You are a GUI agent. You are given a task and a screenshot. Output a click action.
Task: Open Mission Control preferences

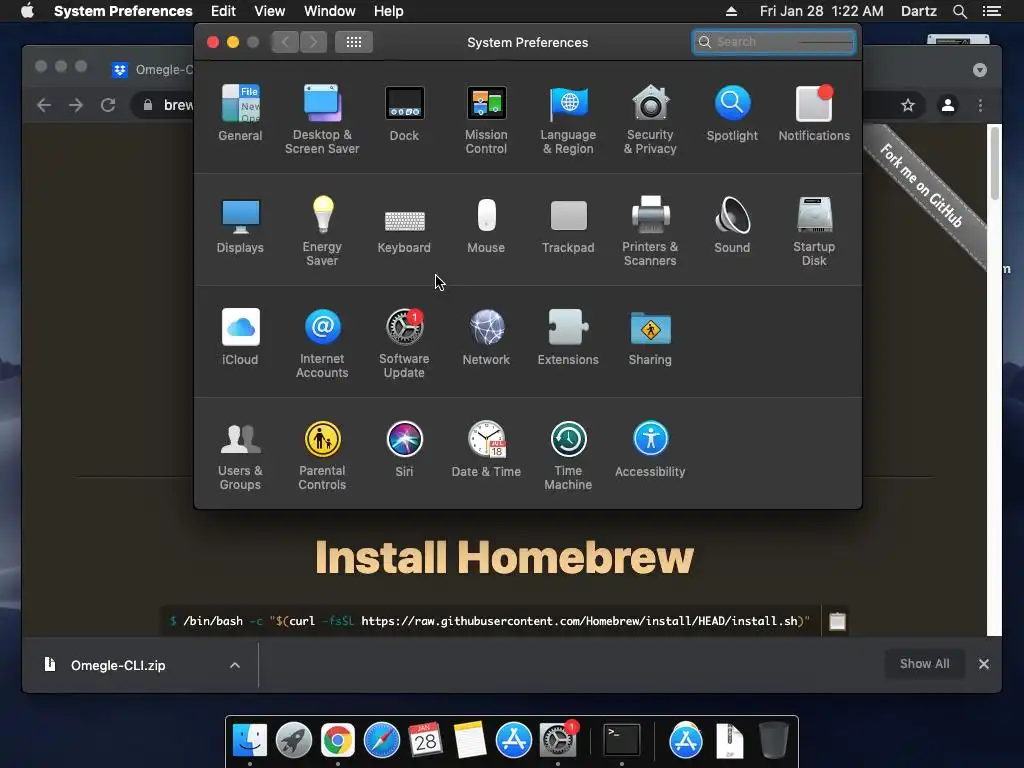pos(486,120)
